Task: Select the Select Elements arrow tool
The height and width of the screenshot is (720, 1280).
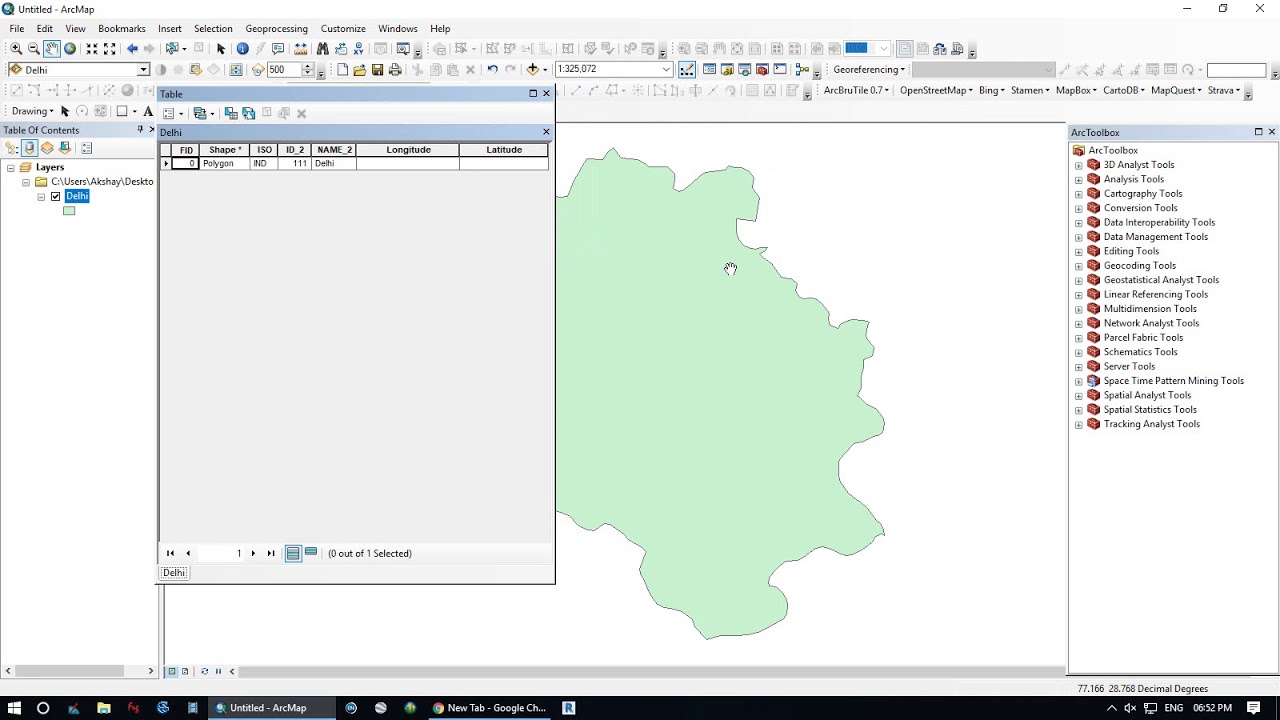Action: 221,49
